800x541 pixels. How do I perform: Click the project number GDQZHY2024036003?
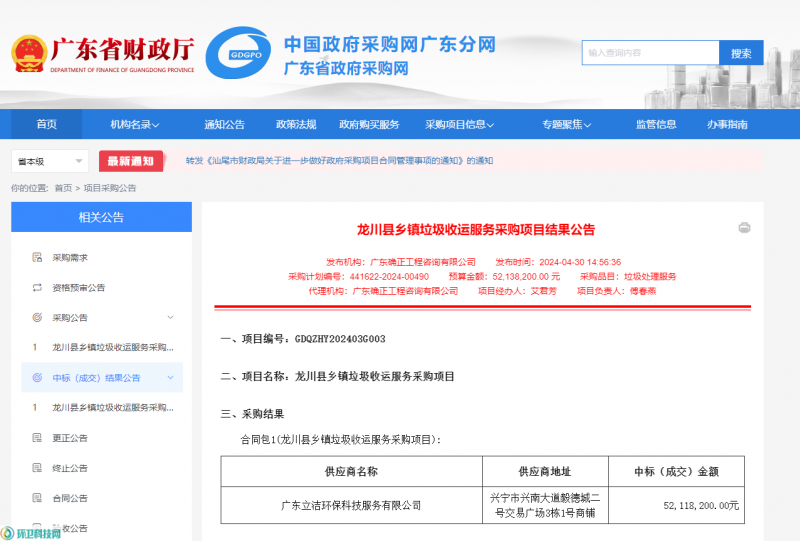click(x=340, y=339)
